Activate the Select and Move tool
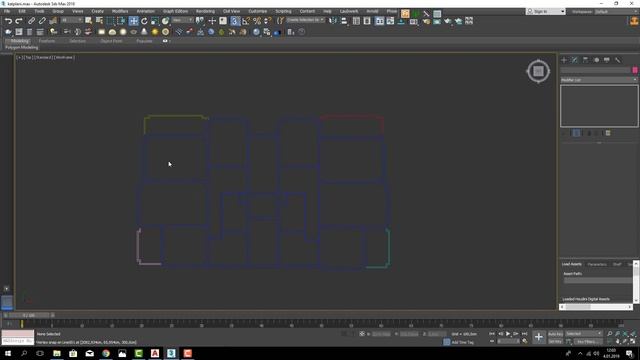640x360 pixels. [x=133, y=20]
